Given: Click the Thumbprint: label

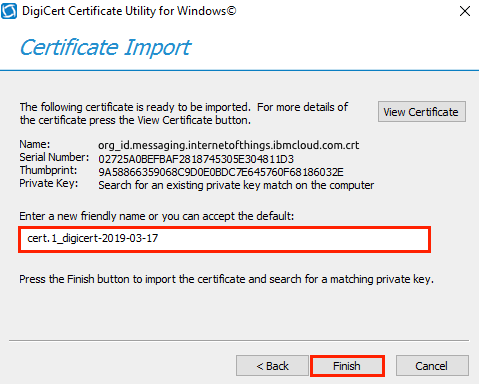Looking at the screenshot, I should (x=48, y=170).
